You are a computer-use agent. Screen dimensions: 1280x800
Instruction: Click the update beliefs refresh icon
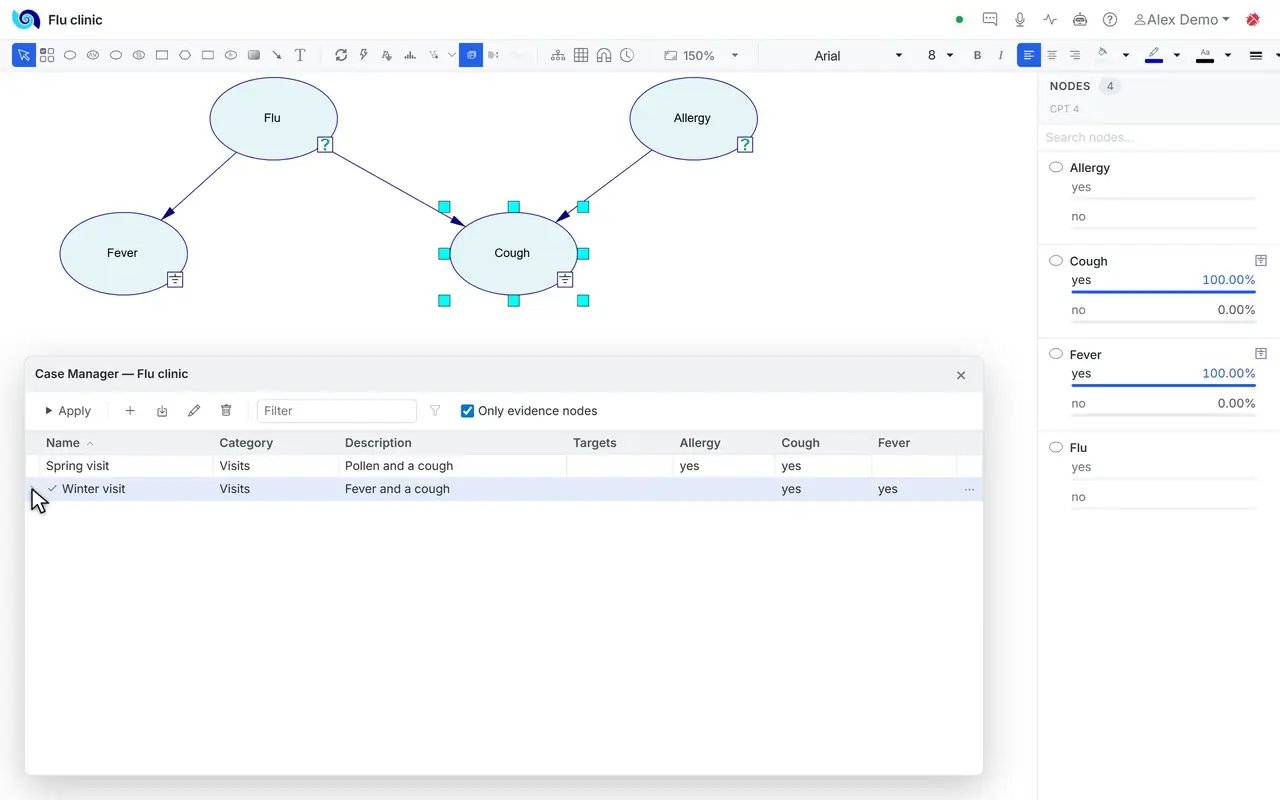pyautogui.click(x=341, y=56)
